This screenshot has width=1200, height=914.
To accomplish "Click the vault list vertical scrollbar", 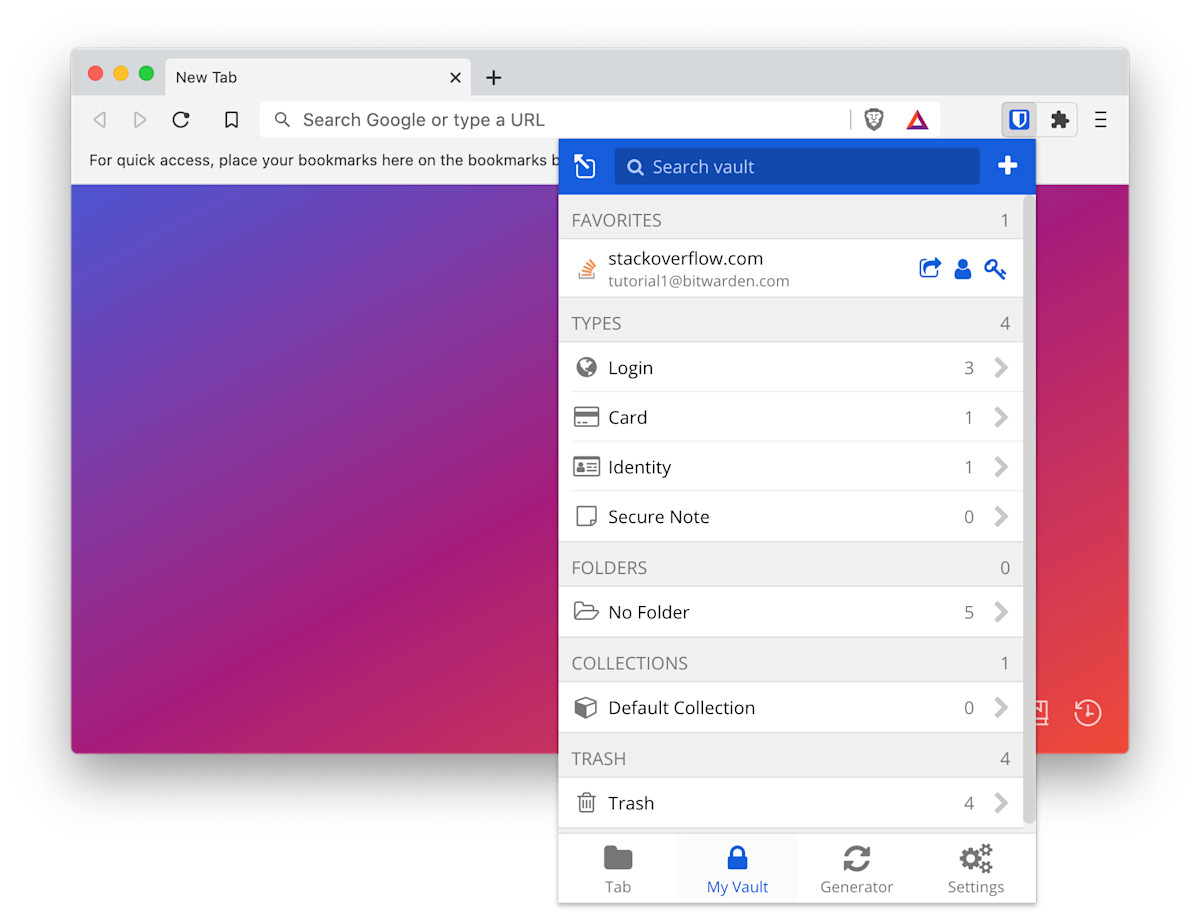I will click(1029, 500).
